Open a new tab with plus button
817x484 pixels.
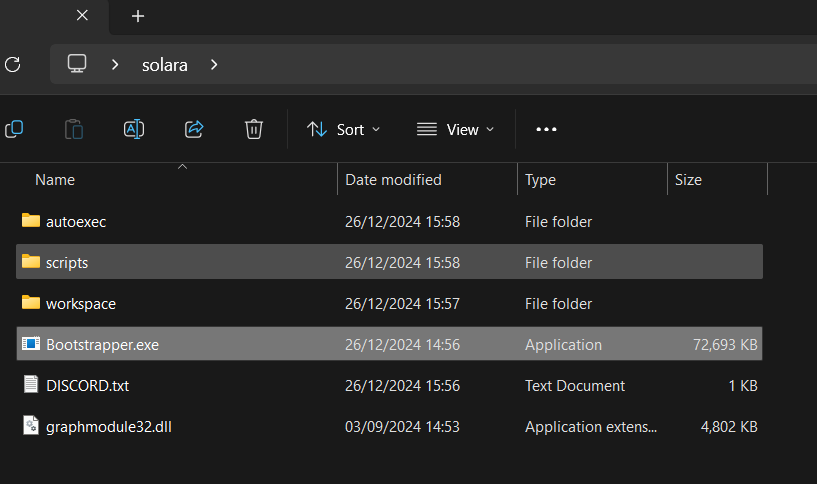point(138,16)
